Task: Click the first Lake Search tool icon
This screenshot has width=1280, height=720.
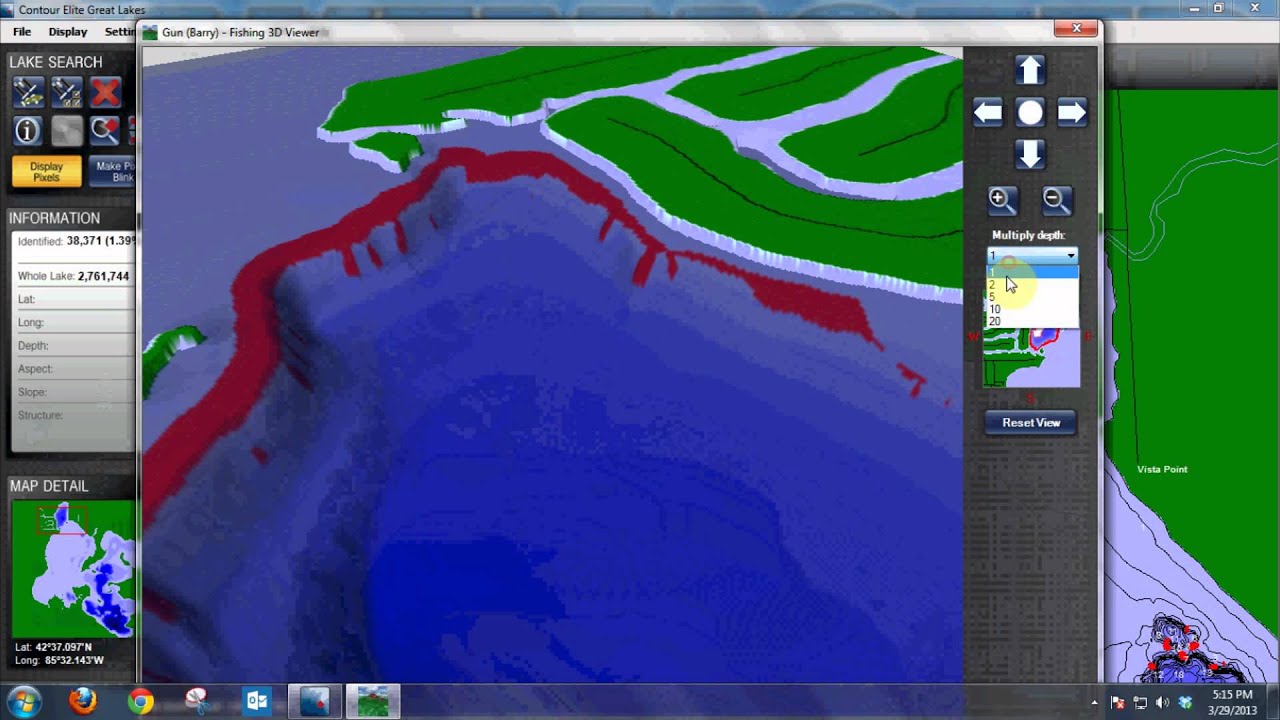Action: [28, 93]
